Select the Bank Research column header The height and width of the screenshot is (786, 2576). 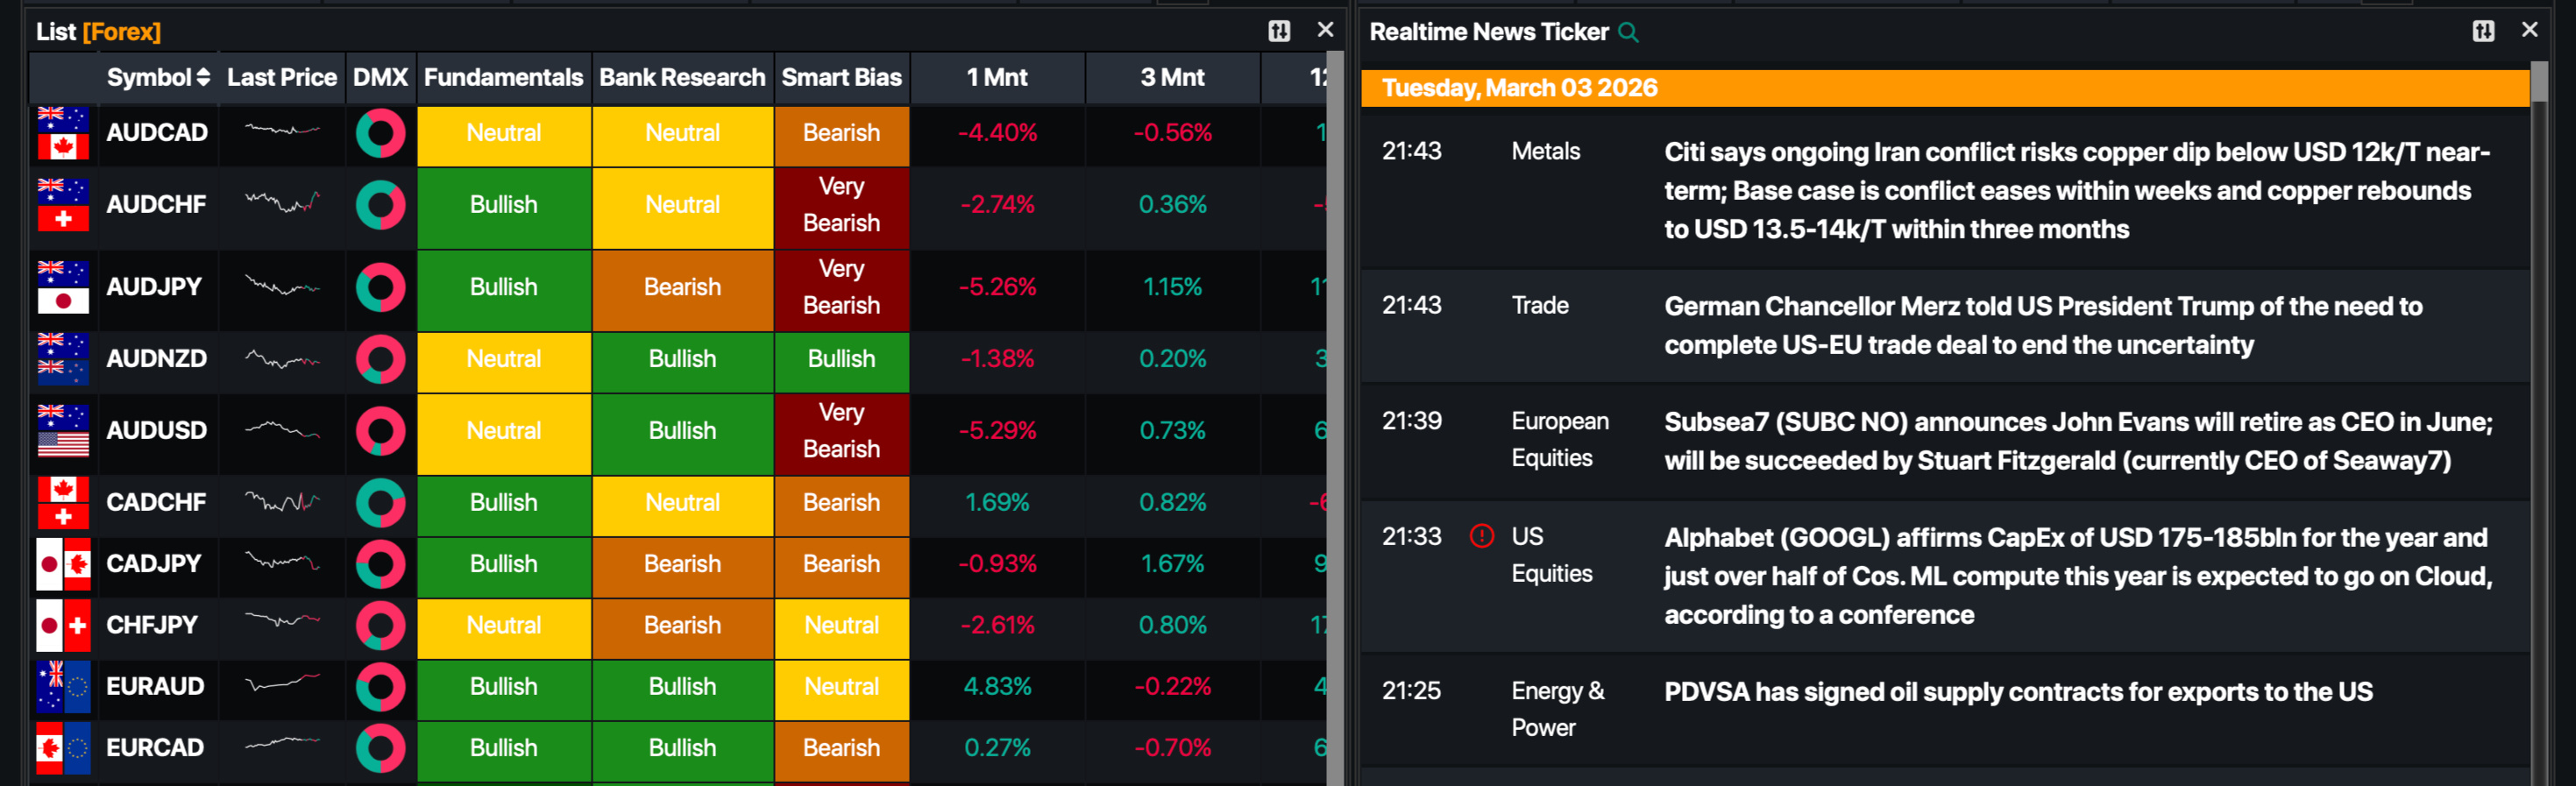point(682,78)
